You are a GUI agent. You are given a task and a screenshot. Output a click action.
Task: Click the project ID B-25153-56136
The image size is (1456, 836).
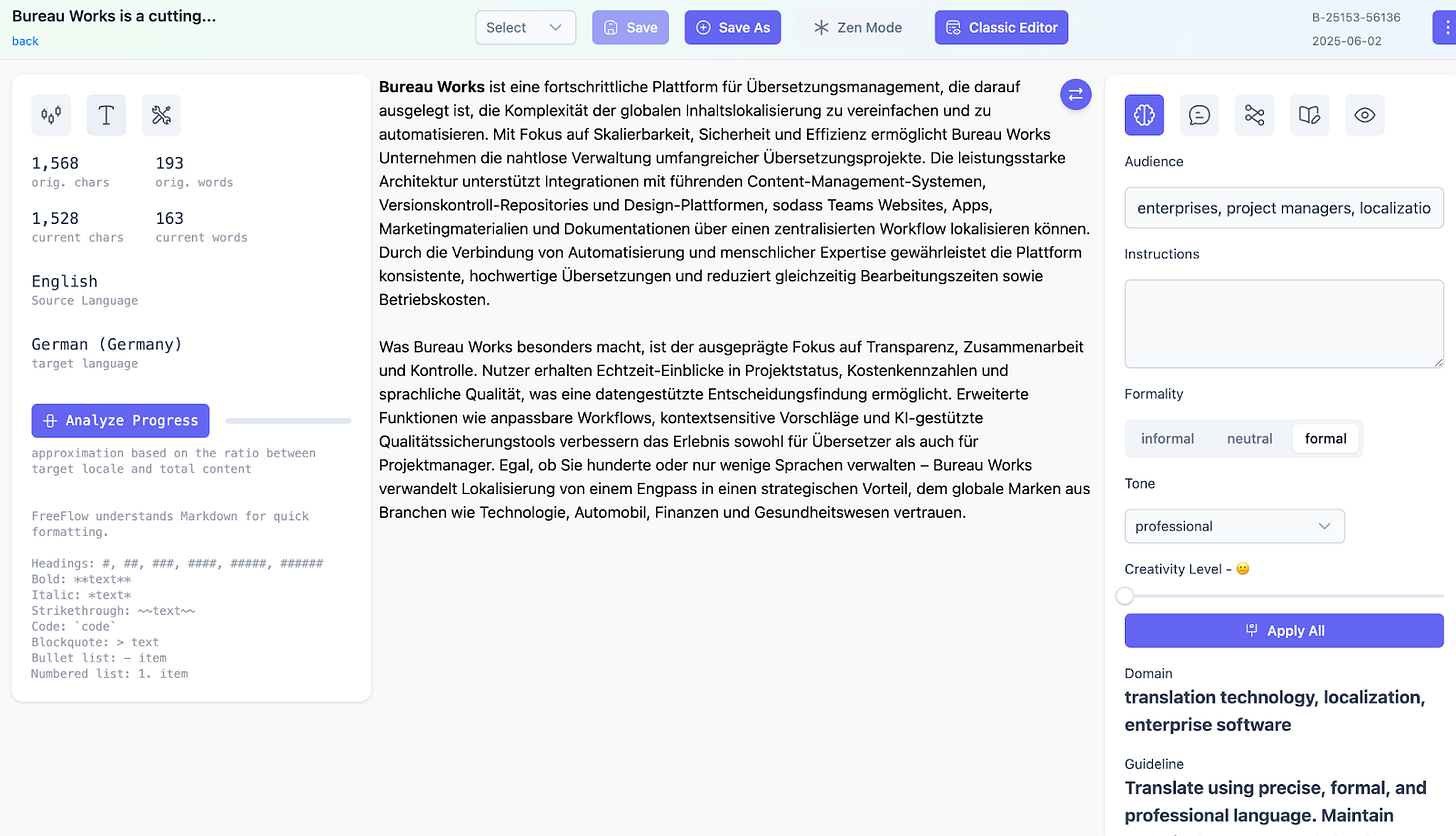point(1356,17)
